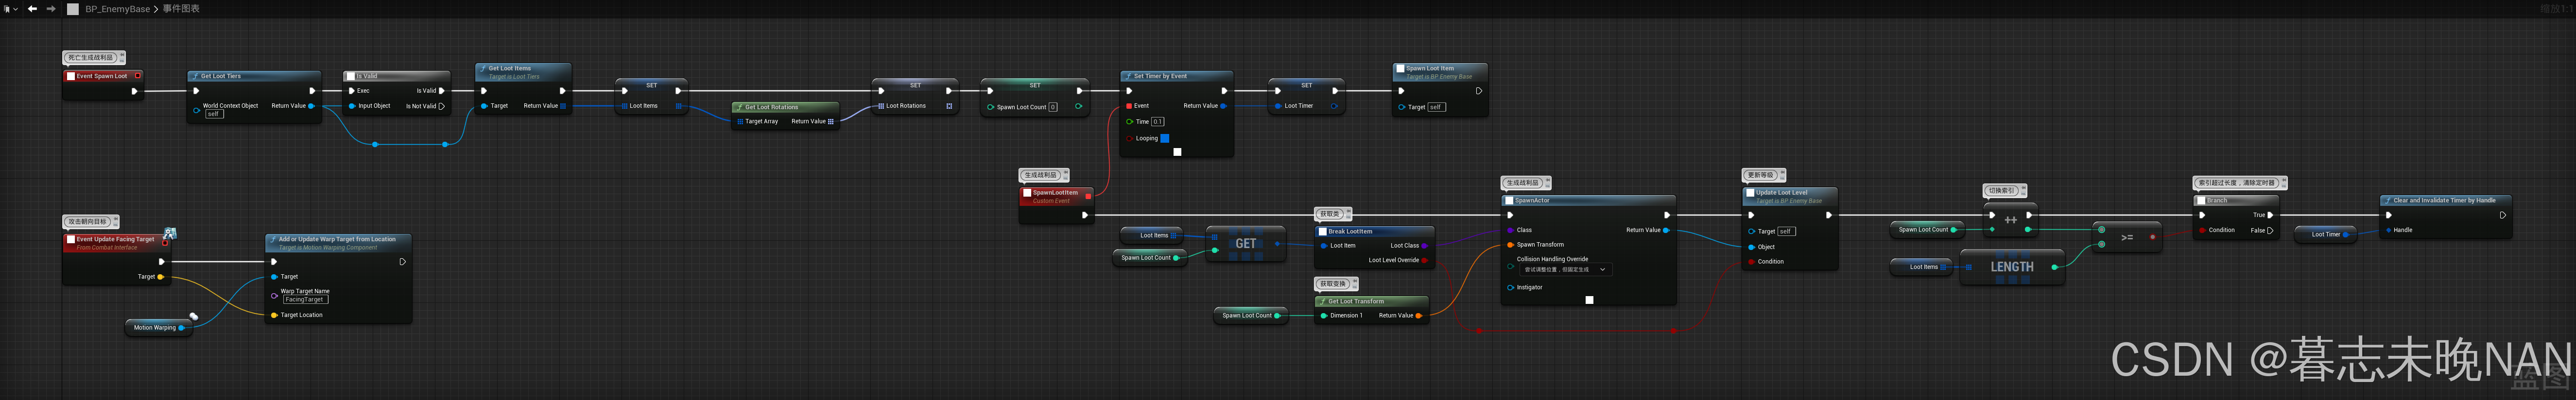Screen dimensions: 2576x400
Task: Click the red Event pin on Set Timer
Action: (1130, 106)
